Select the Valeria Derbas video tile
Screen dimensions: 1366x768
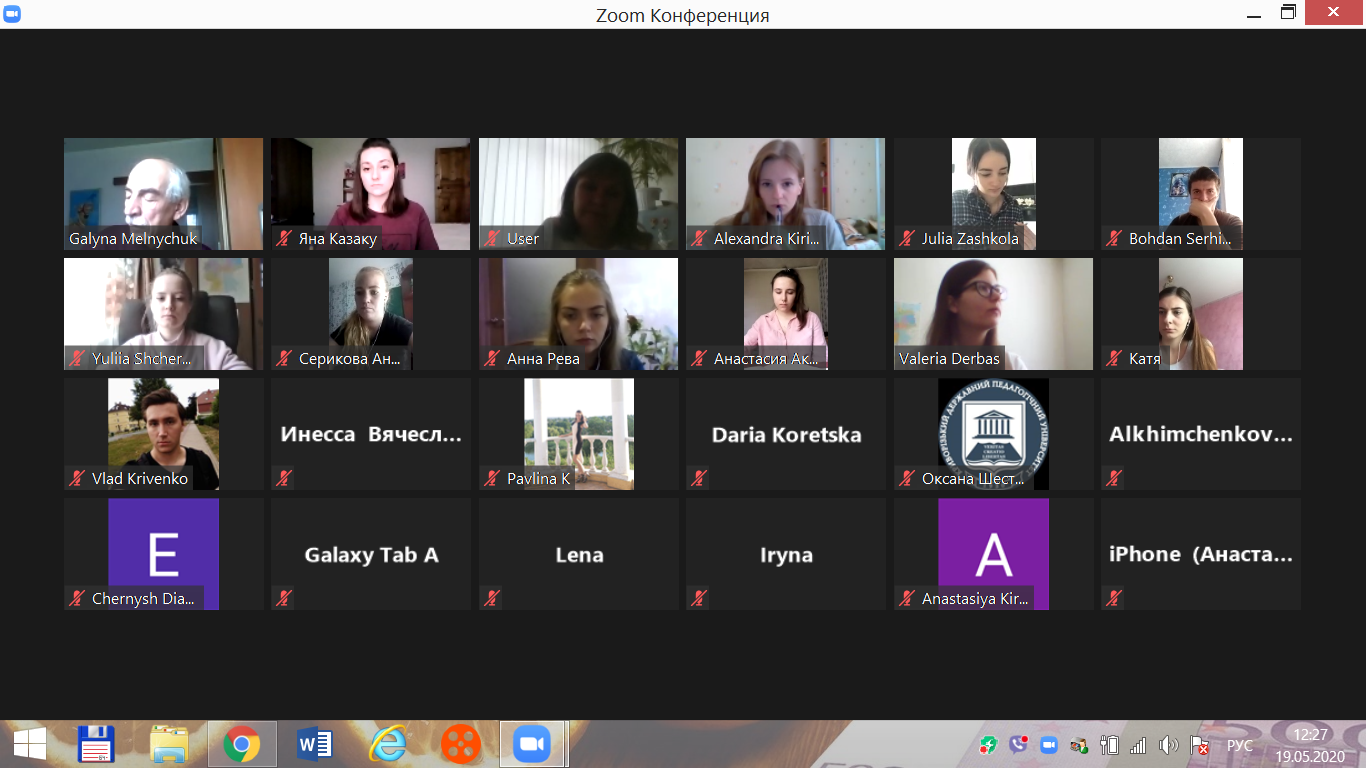993,313
